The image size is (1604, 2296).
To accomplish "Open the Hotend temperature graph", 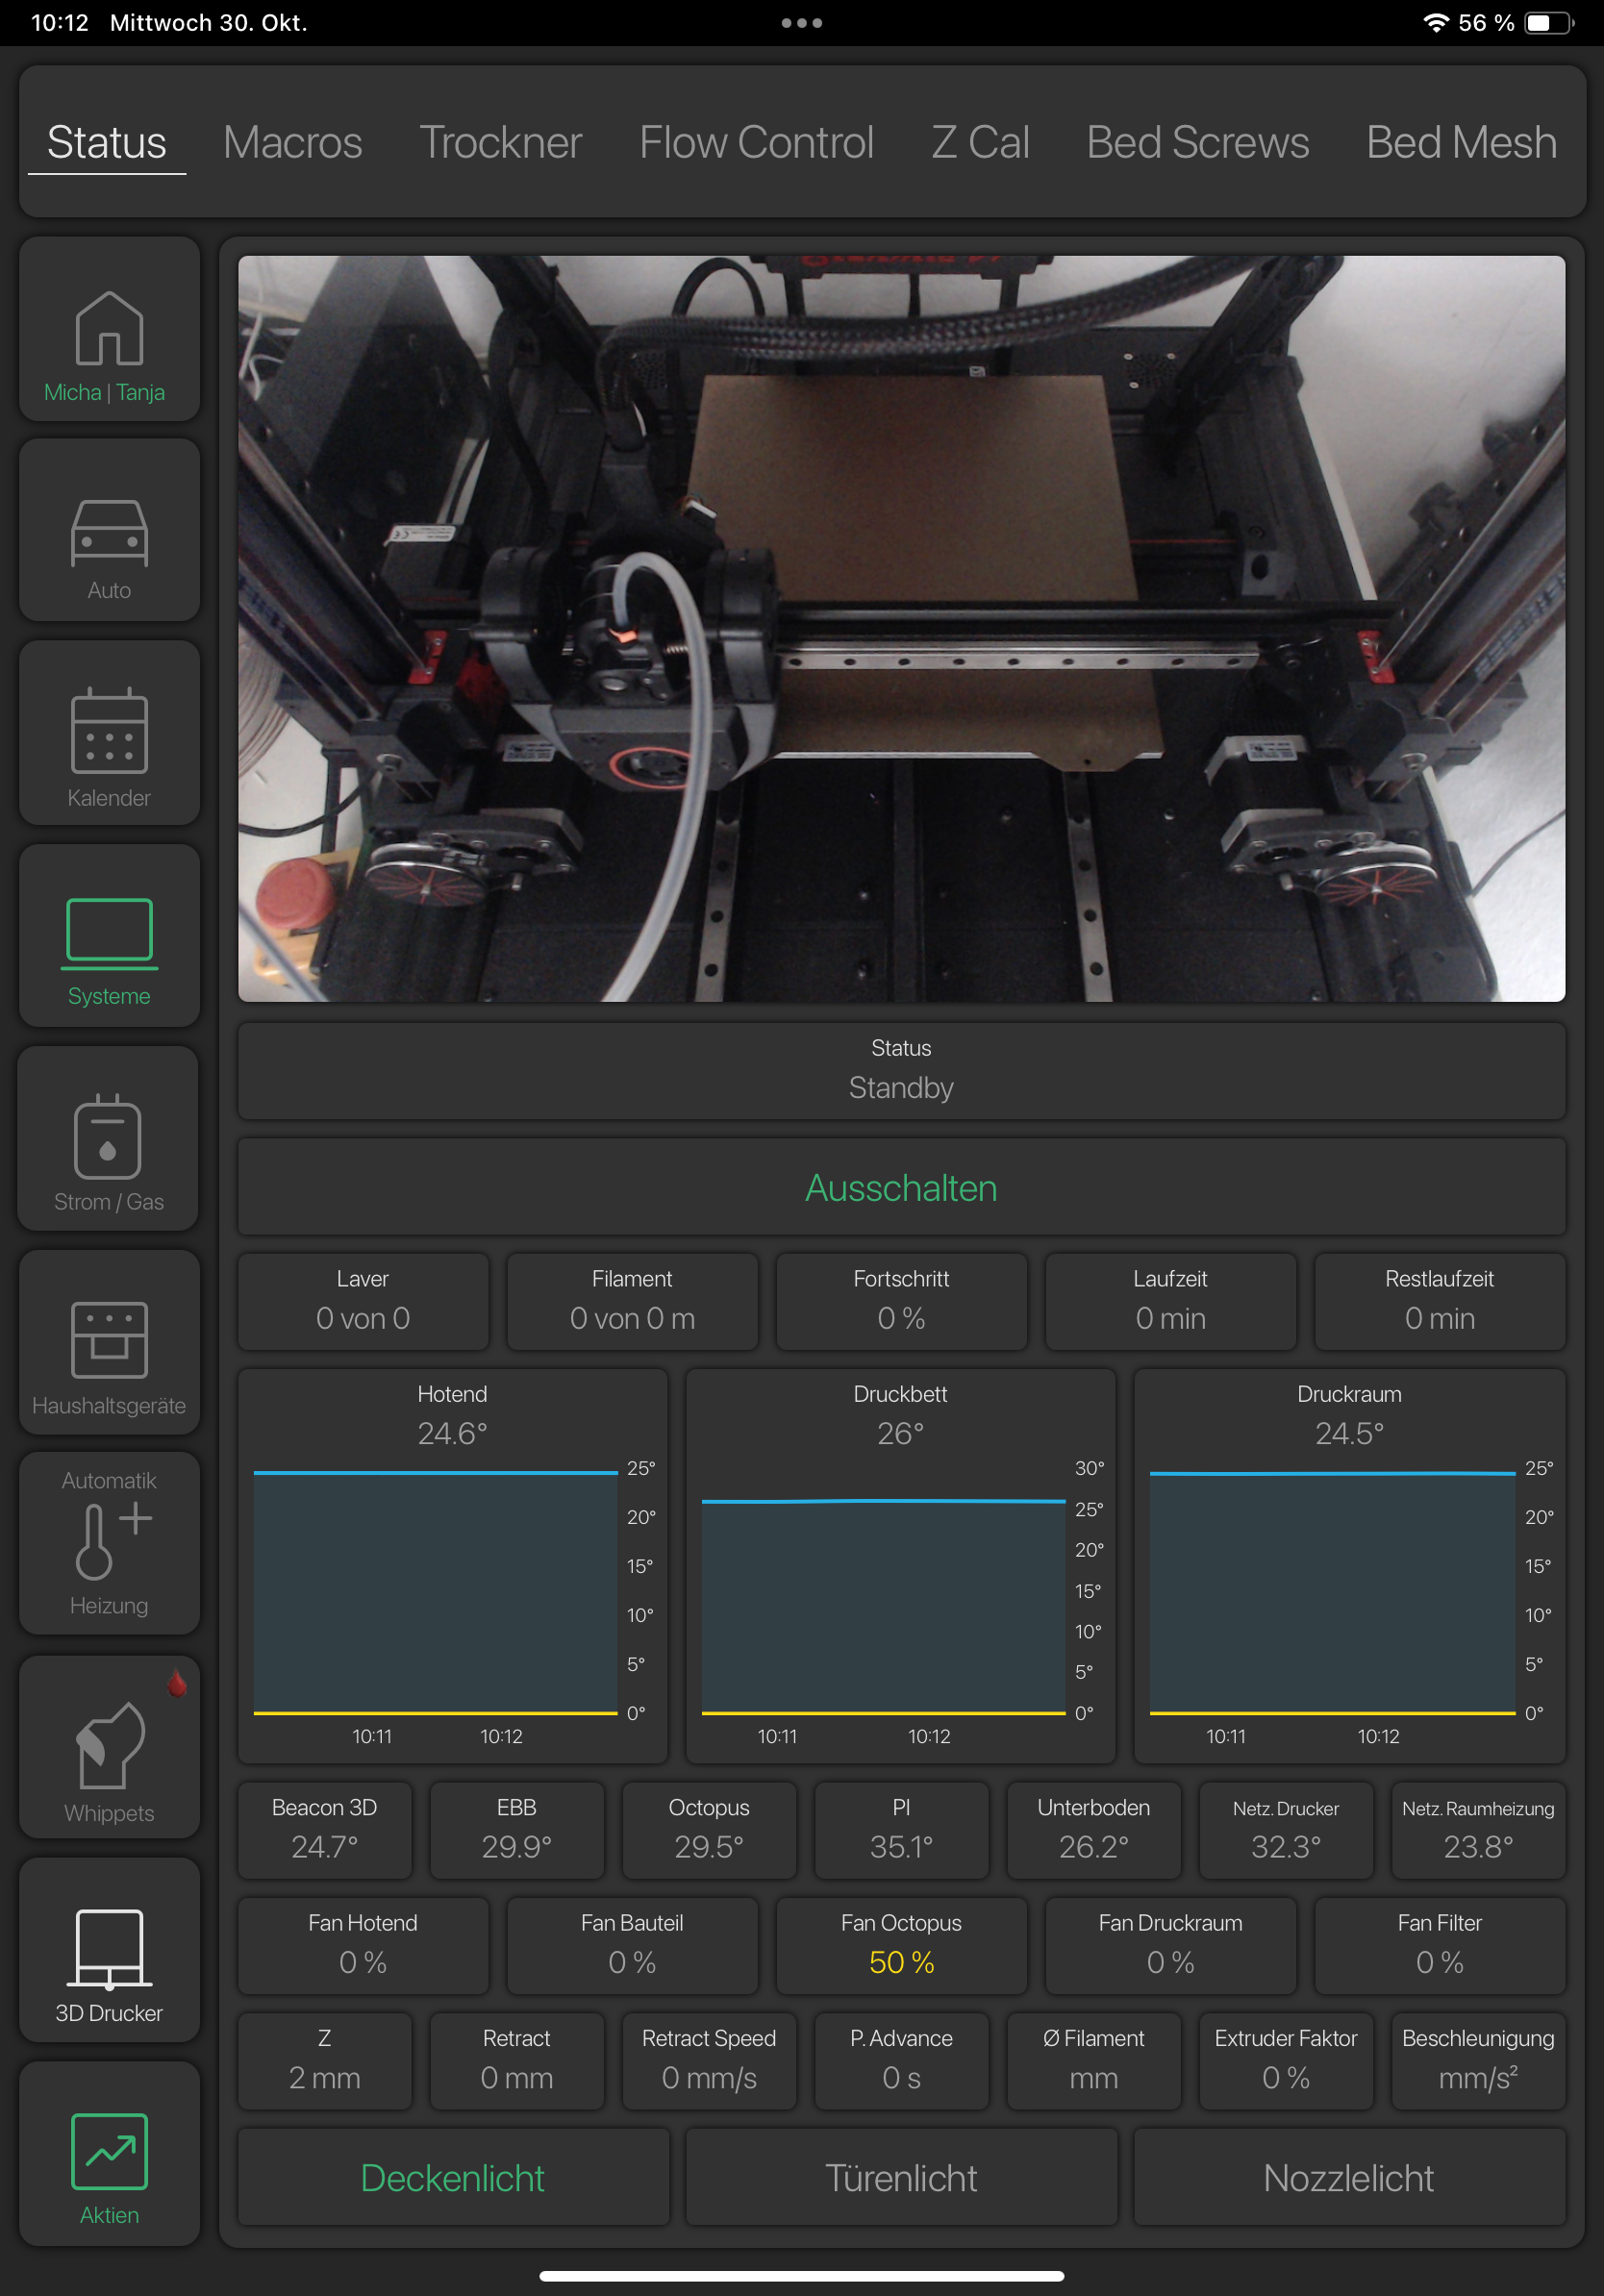I will pos(453,1566).
